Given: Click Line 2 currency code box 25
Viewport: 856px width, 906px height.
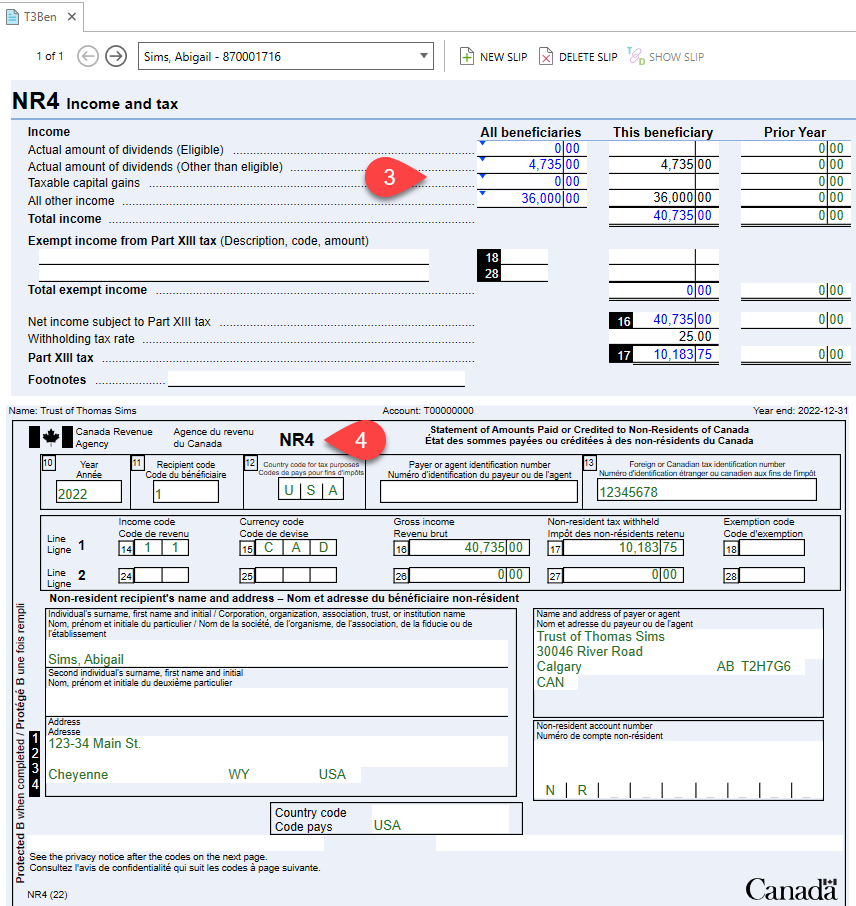Looking at the screenshot, I should 296,575.
